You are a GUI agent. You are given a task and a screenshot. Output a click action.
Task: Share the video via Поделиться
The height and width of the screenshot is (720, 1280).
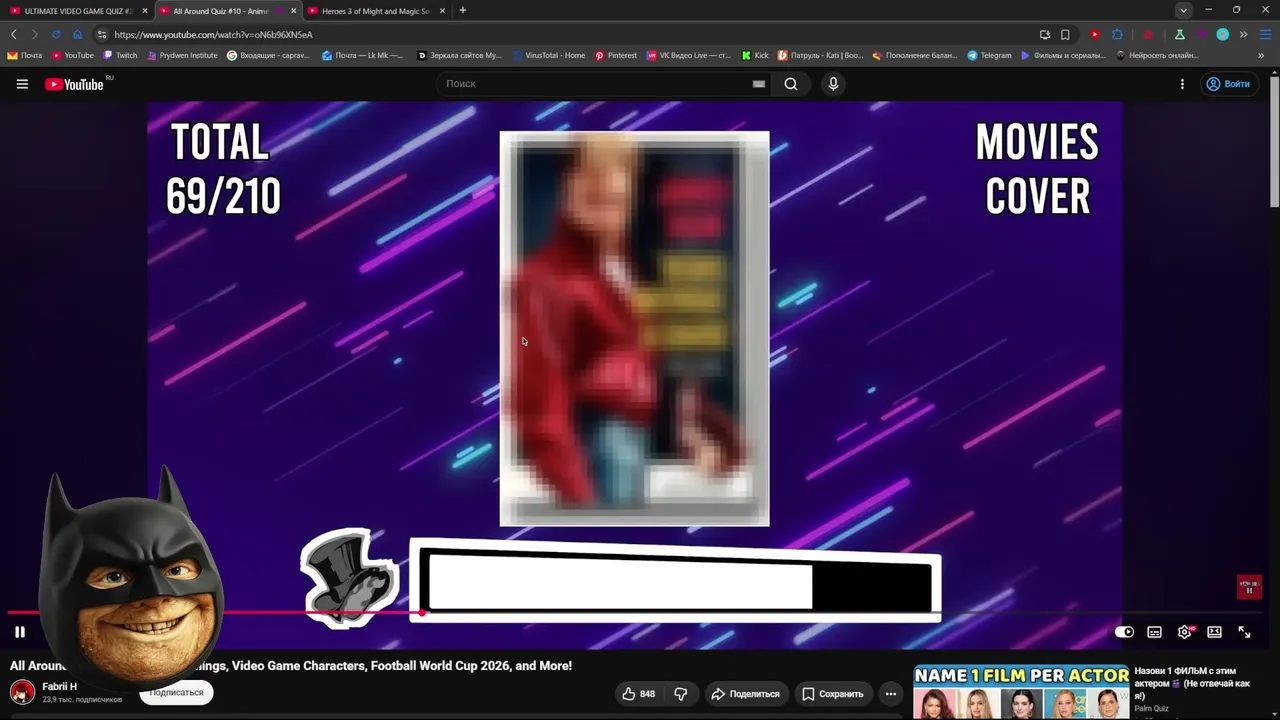(745, 694)
